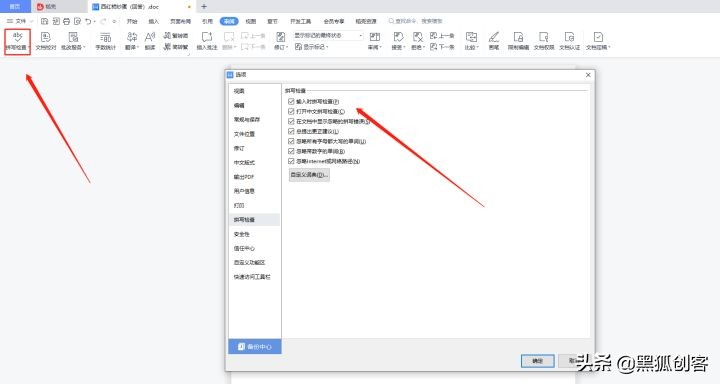
Task: Select 中文版式 in options sidebar
Action: tap(254, 163)
